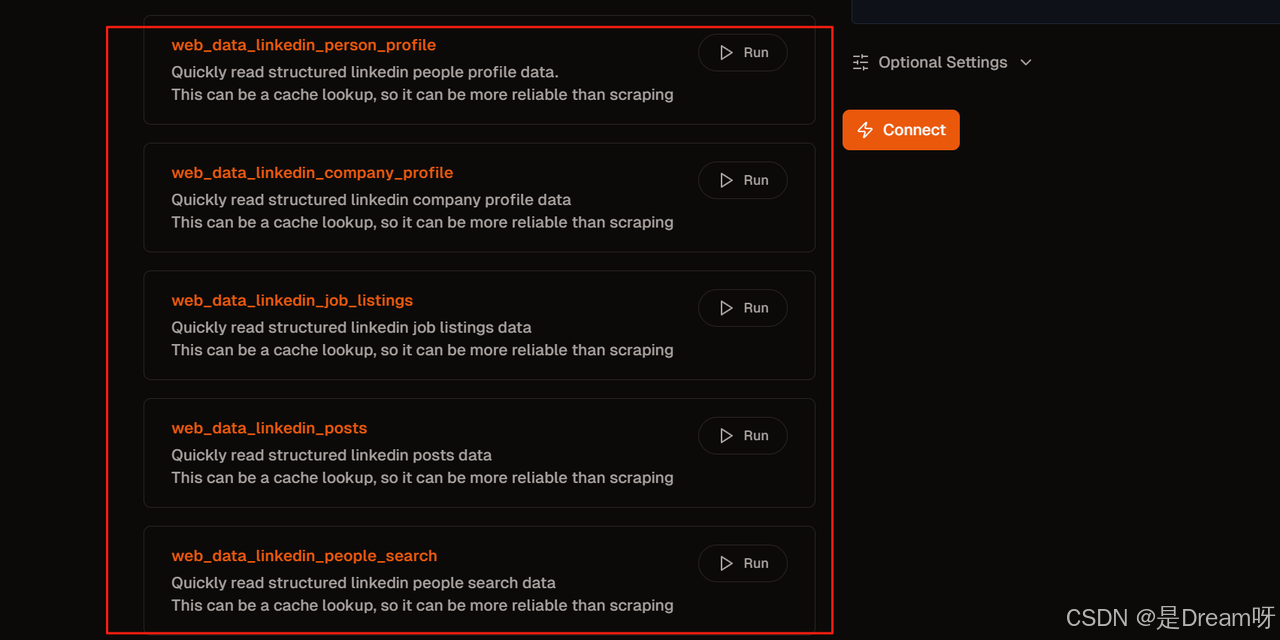Open the web_data_linkedin_people_search title
The width and height of the screenshot is (1280, 640).
pos(304,556)
